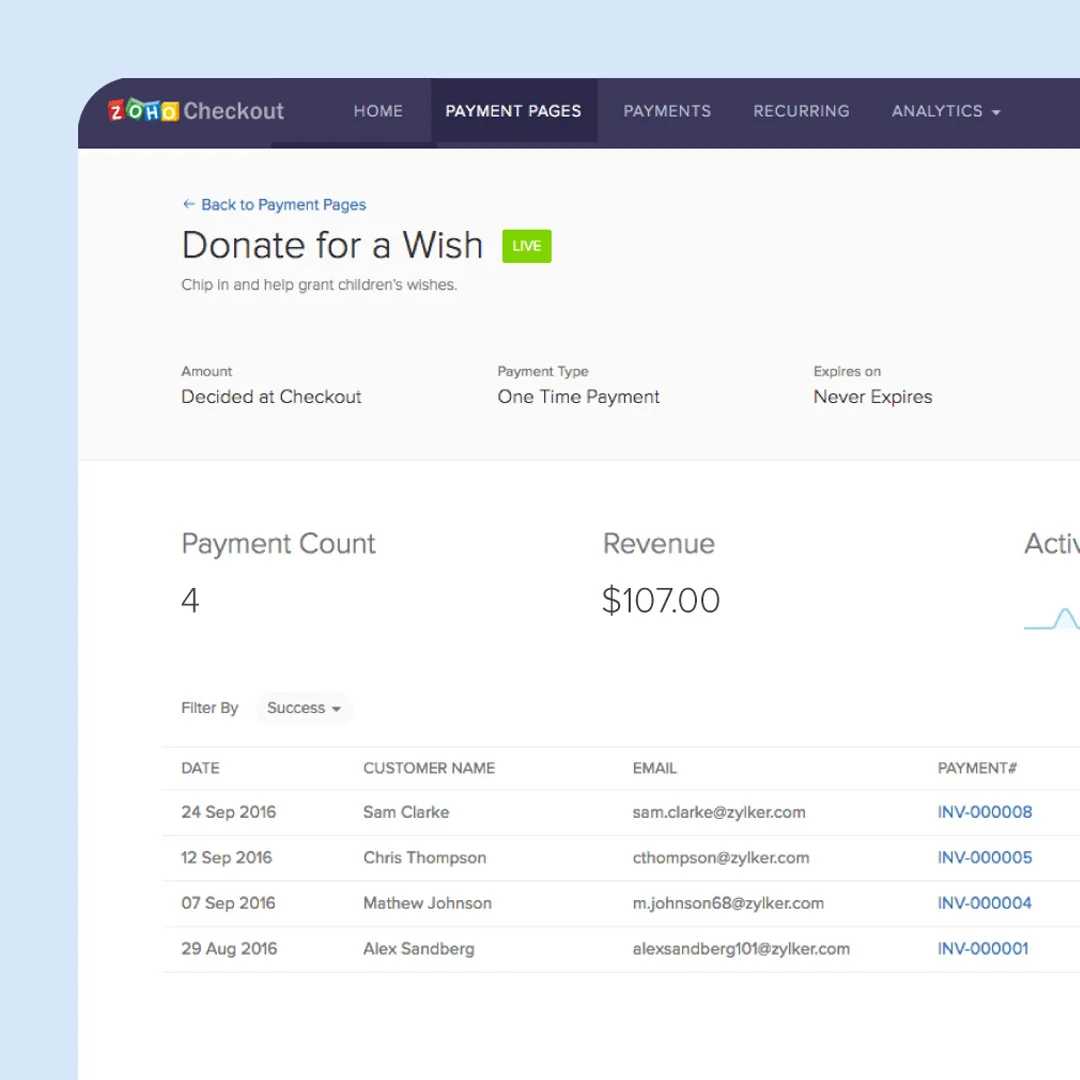1080x1080 pixels.
Task: Go to the RECURRING section
Action: coord(801,111)
